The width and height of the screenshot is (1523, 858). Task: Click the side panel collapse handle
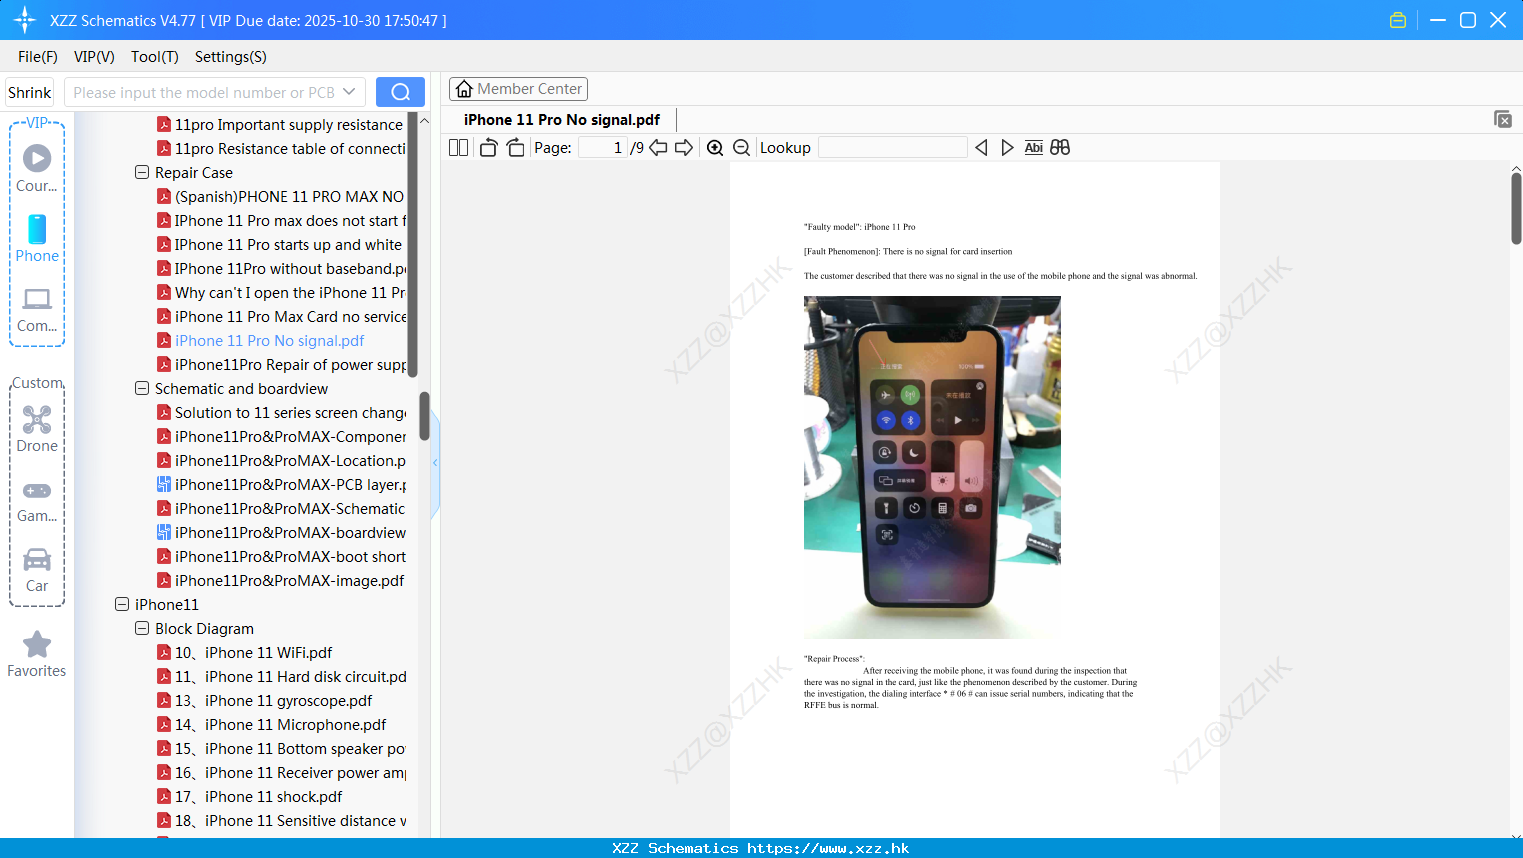(x=435, y=463)
